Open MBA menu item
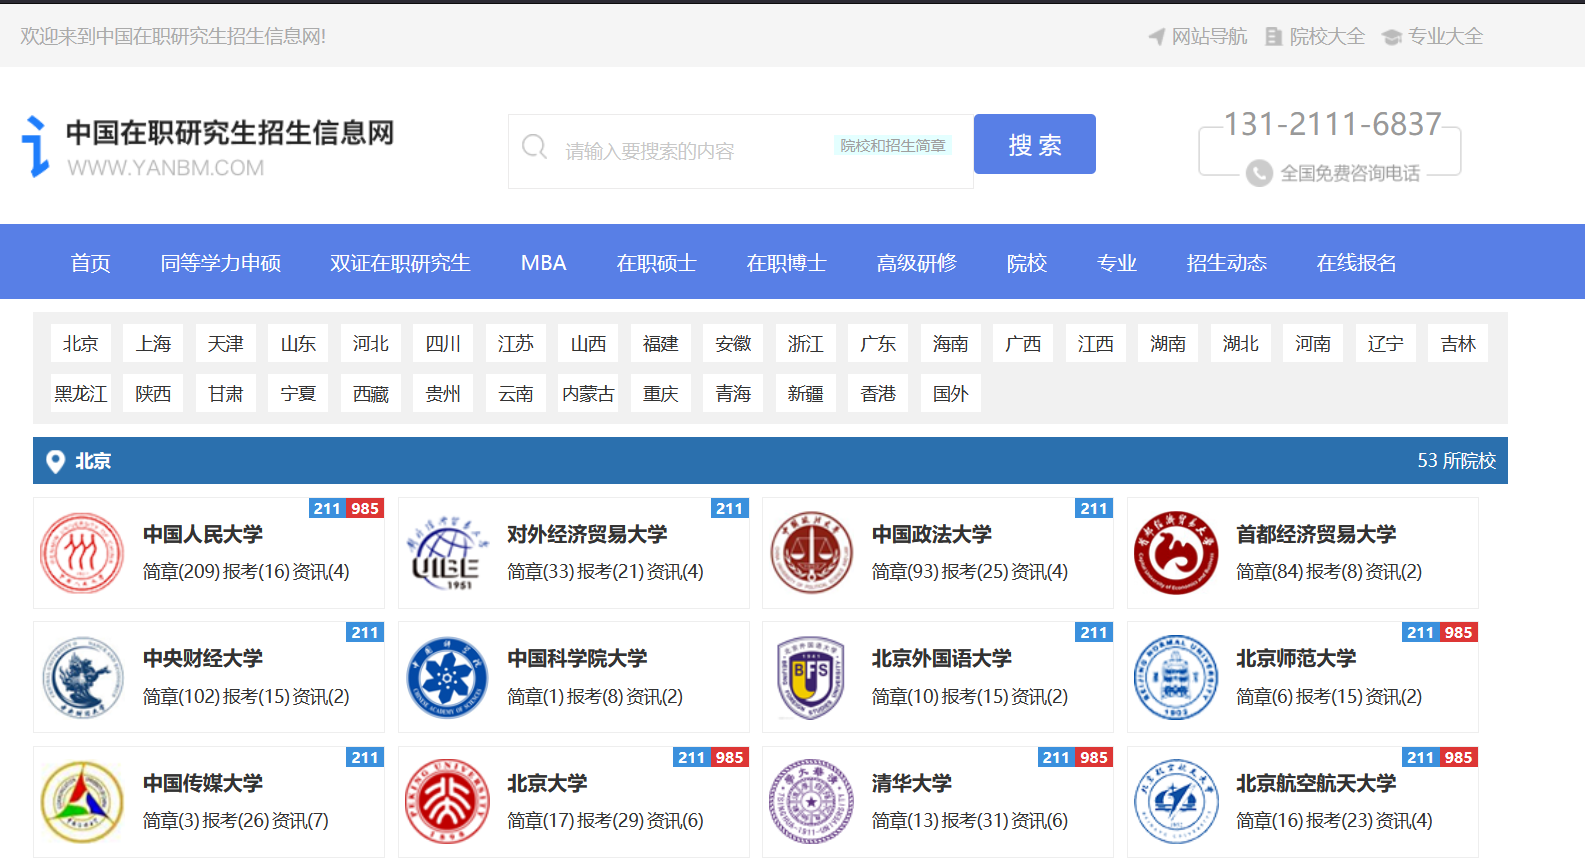This screenshot has height=863, width=1585. 544,263
